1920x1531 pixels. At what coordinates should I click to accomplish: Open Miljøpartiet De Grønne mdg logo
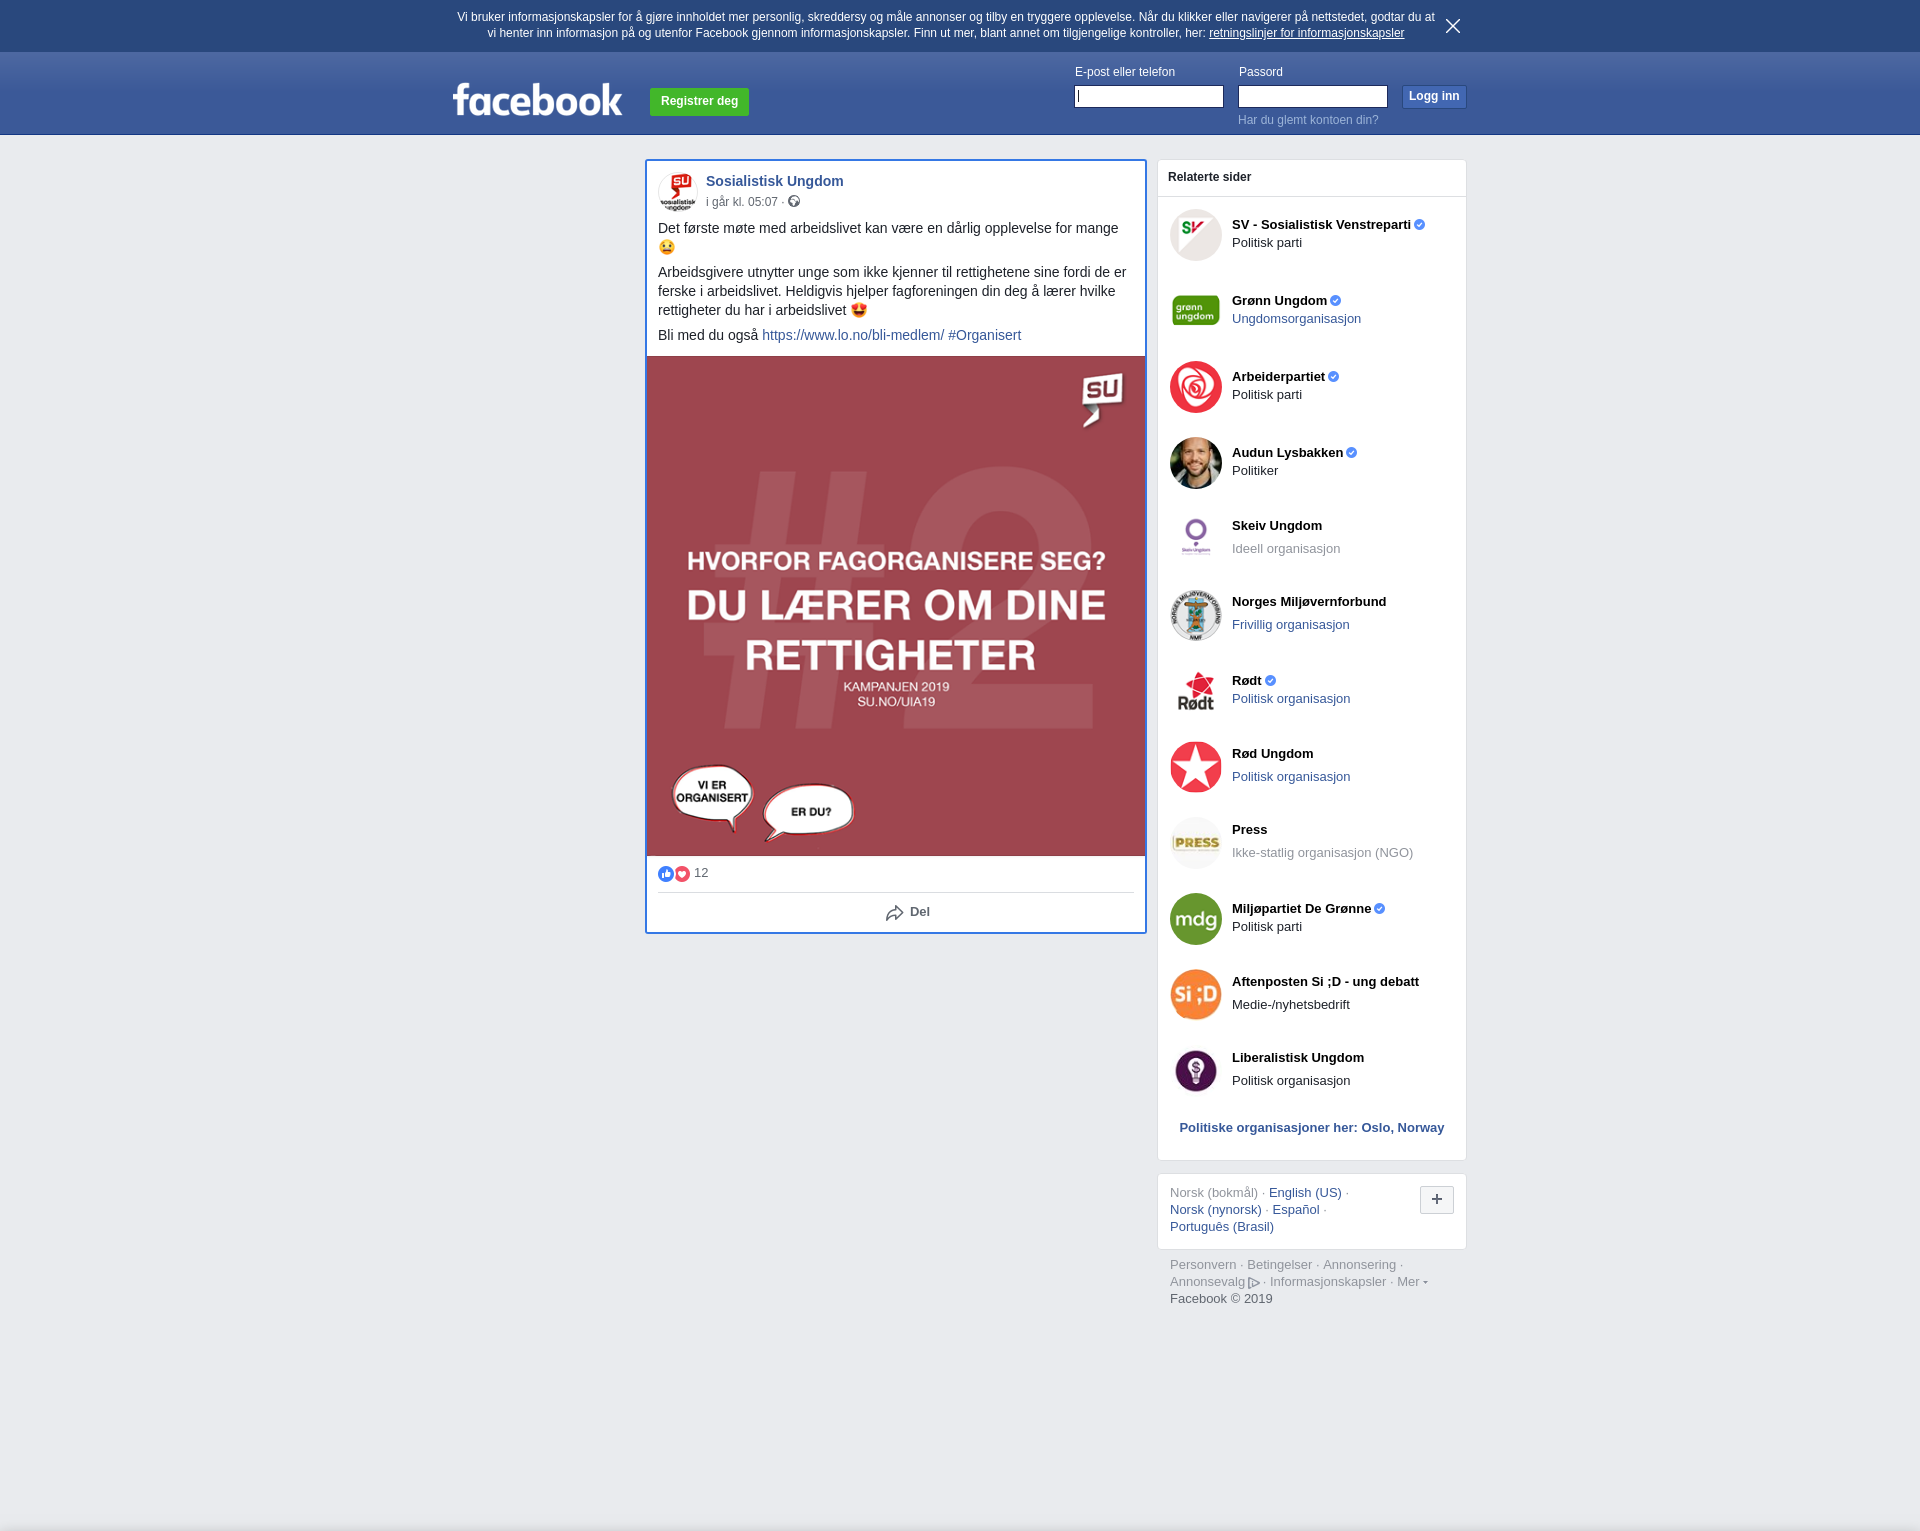[x=1196, y=919]
